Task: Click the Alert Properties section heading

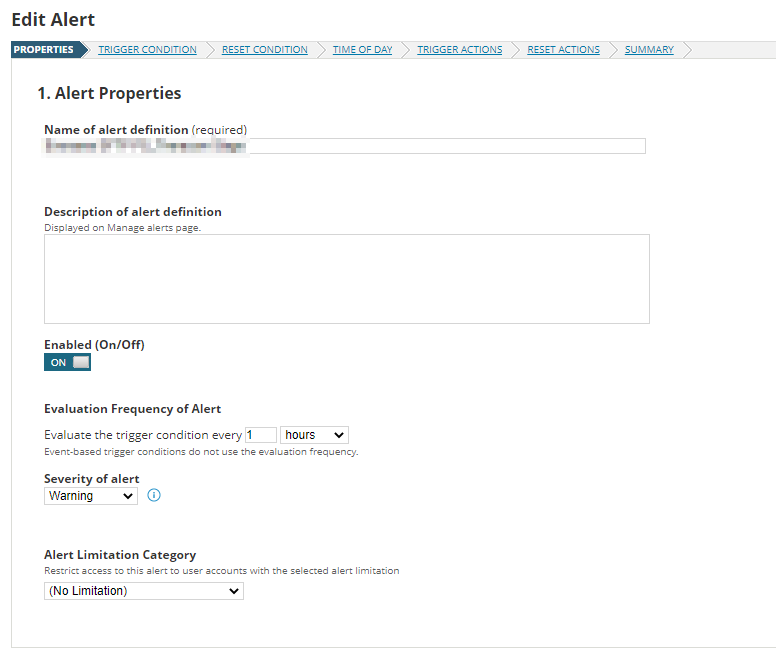Action: [109, 93]
